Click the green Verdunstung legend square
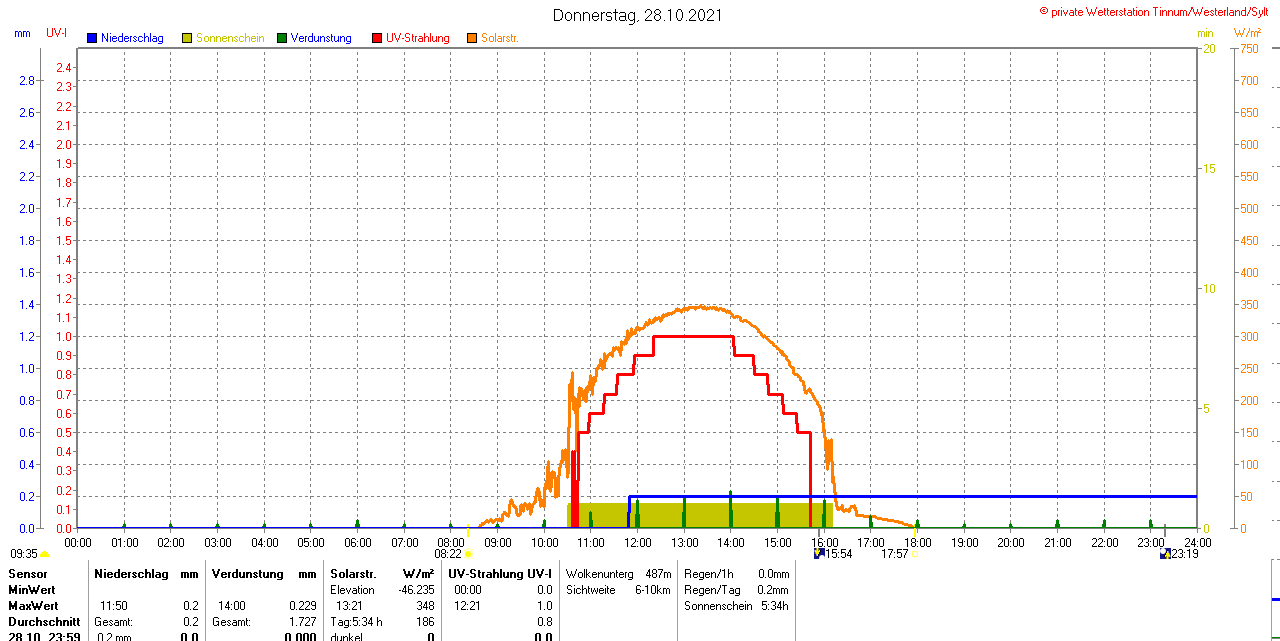This screenshot has width=1280, height=641. pyautogui.click(x=282, y=38)
